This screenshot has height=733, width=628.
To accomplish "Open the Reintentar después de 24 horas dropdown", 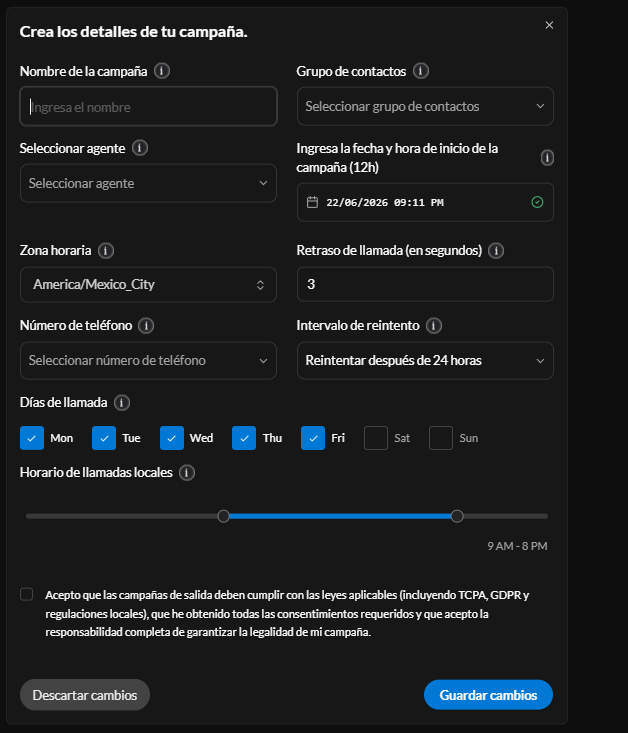I will pos(425,360).
